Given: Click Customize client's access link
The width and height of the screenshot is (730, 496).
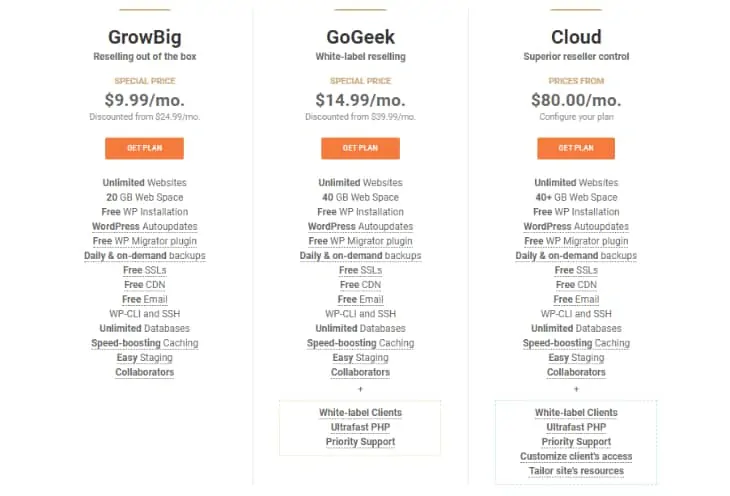Looking at the screenshot, I should tap(576, 457).
